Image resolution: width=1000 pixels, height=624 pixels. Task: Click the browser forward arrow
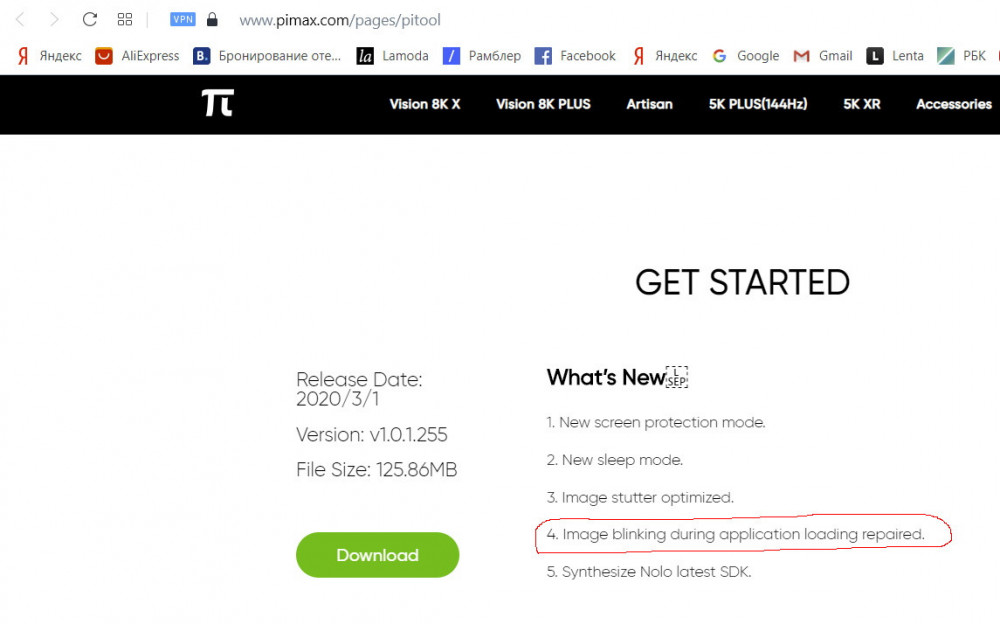(54, 19)
